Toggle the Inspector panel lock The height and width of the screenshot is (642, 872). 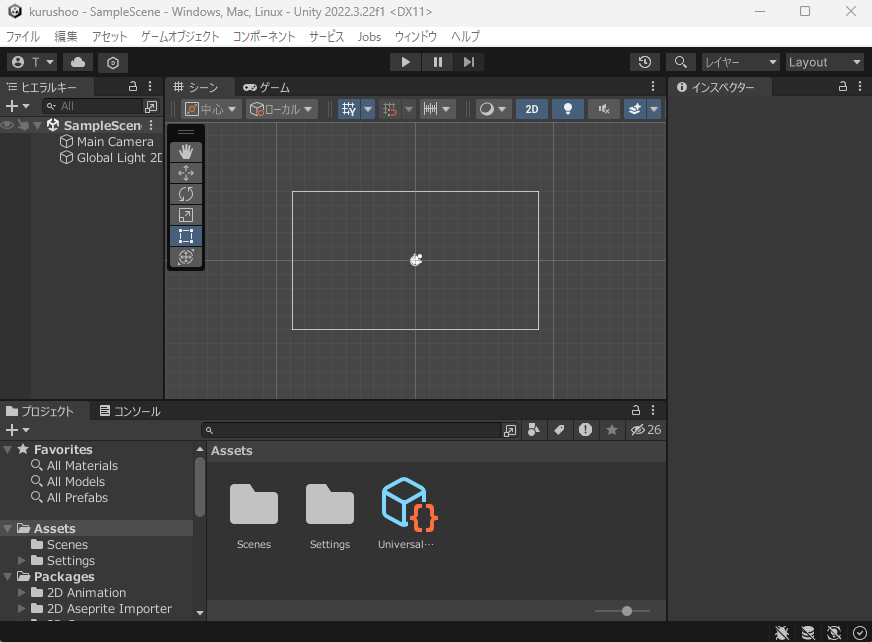843,87
